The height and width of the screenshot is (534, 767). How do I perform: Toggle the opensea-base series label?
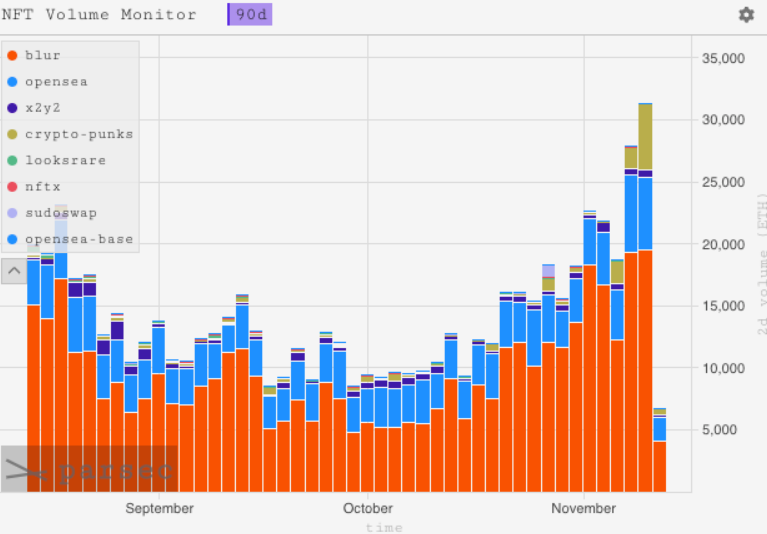(x=79, y=239)
